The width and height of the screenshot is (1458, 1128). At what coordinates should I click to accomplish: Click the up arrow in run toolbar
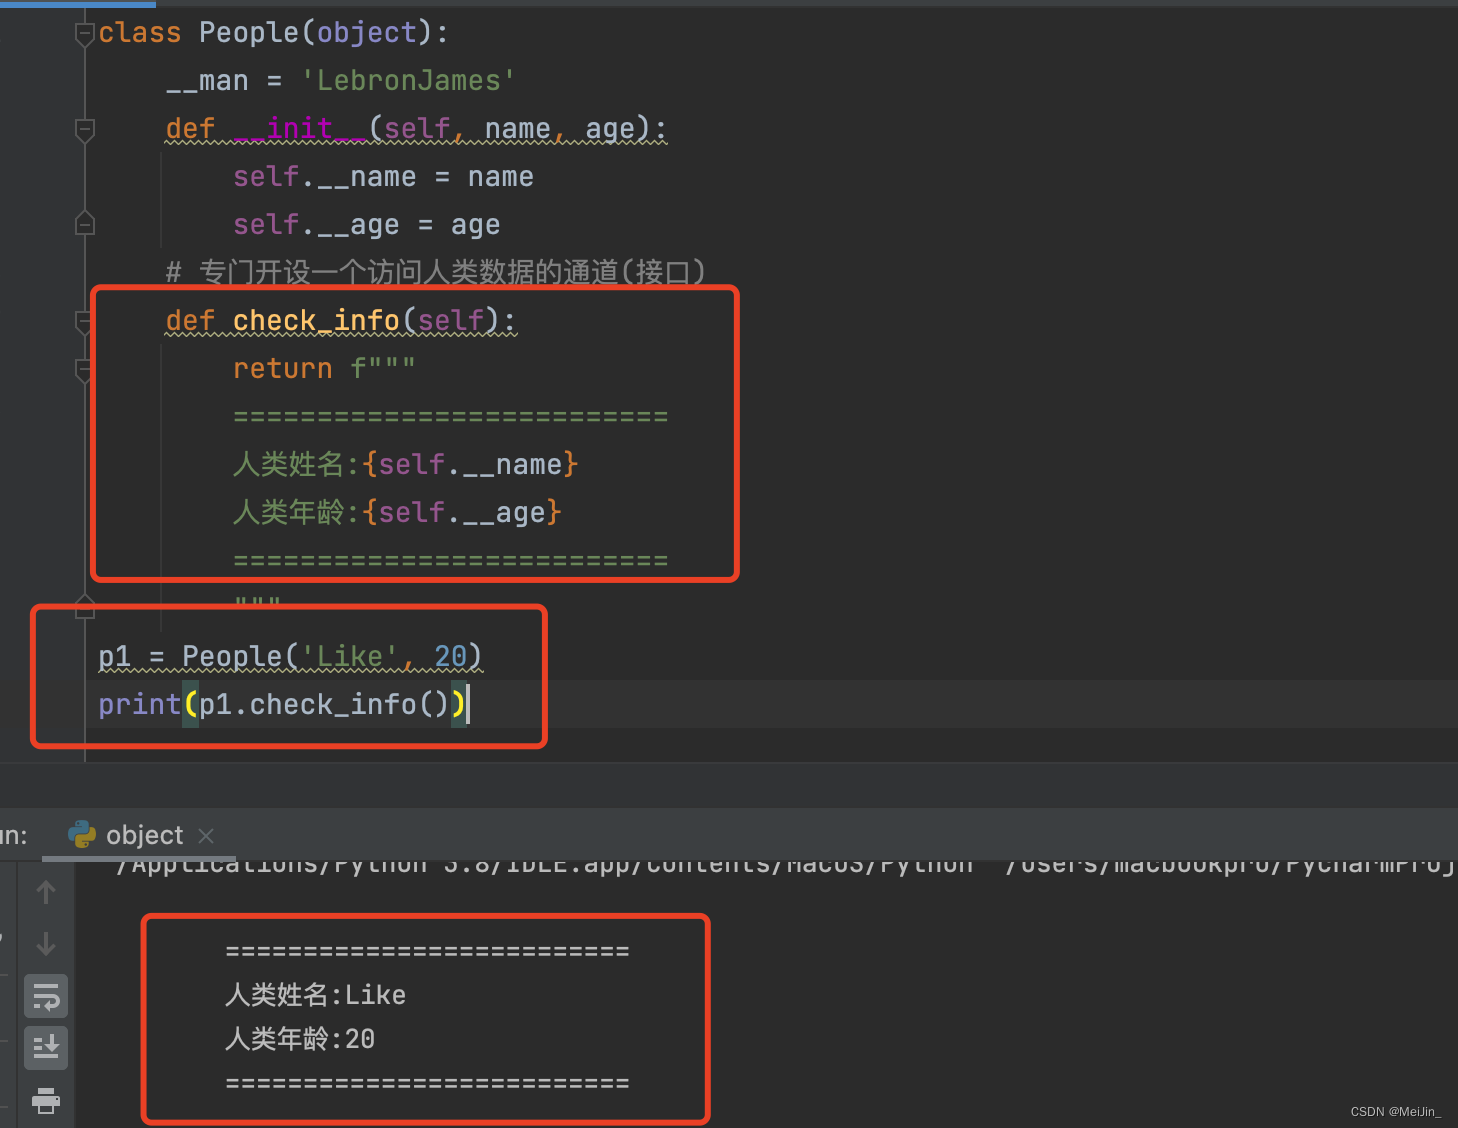click(x=46, y=892)
